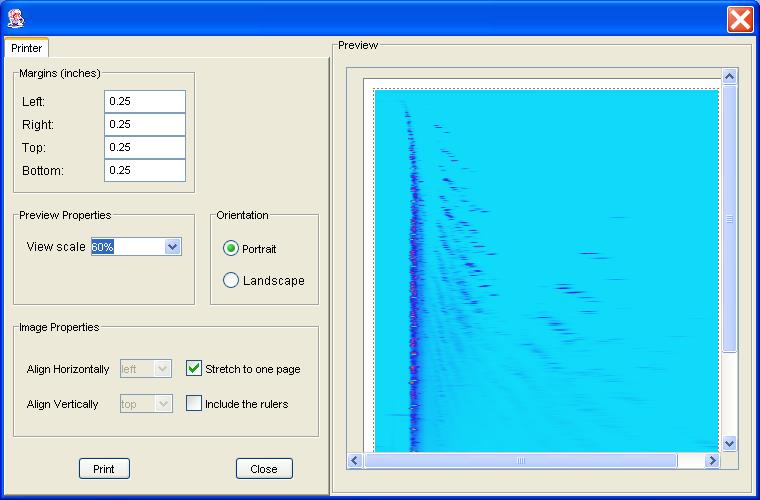Click the View scale 60% text field
This screenshot has width=760, height=500.
[x=128, y=247]
